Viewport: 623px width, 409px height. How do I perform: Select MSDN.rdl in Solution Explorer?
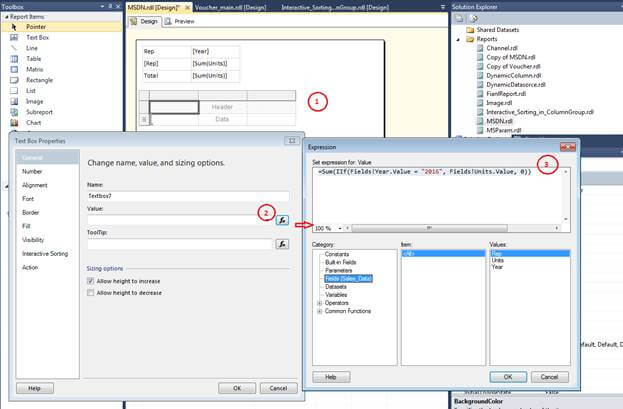click(499, 121)
